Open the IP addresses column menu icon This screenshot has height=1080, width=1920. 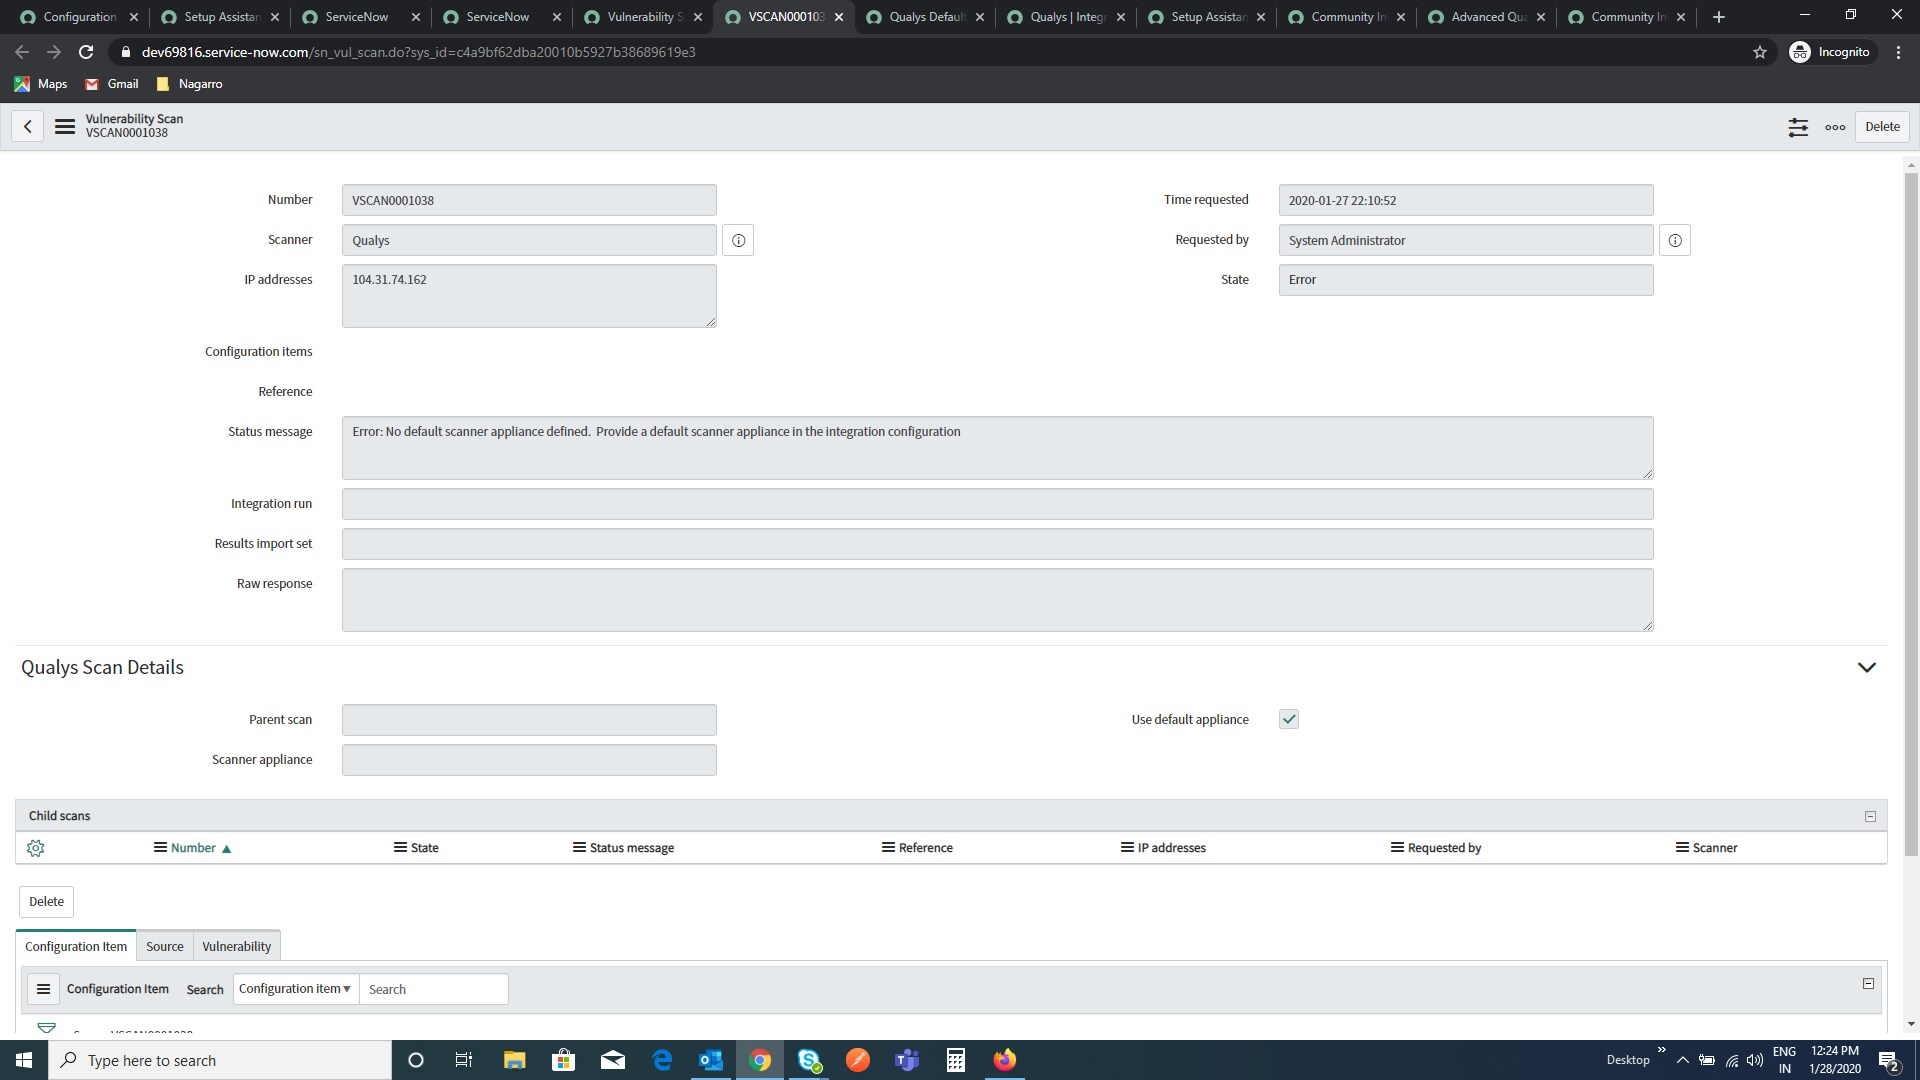[1127, 847]
